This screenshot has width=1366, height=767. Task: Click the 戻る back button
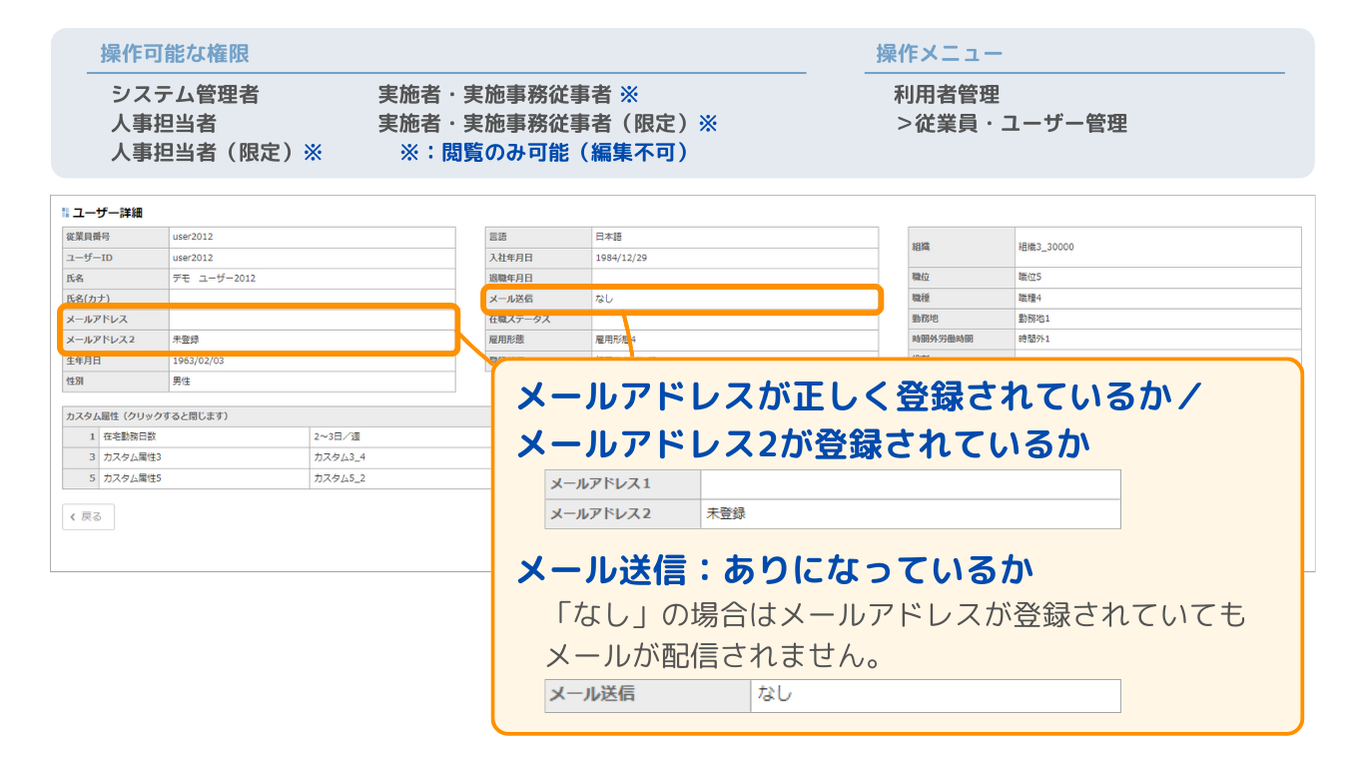click(88, 517)
